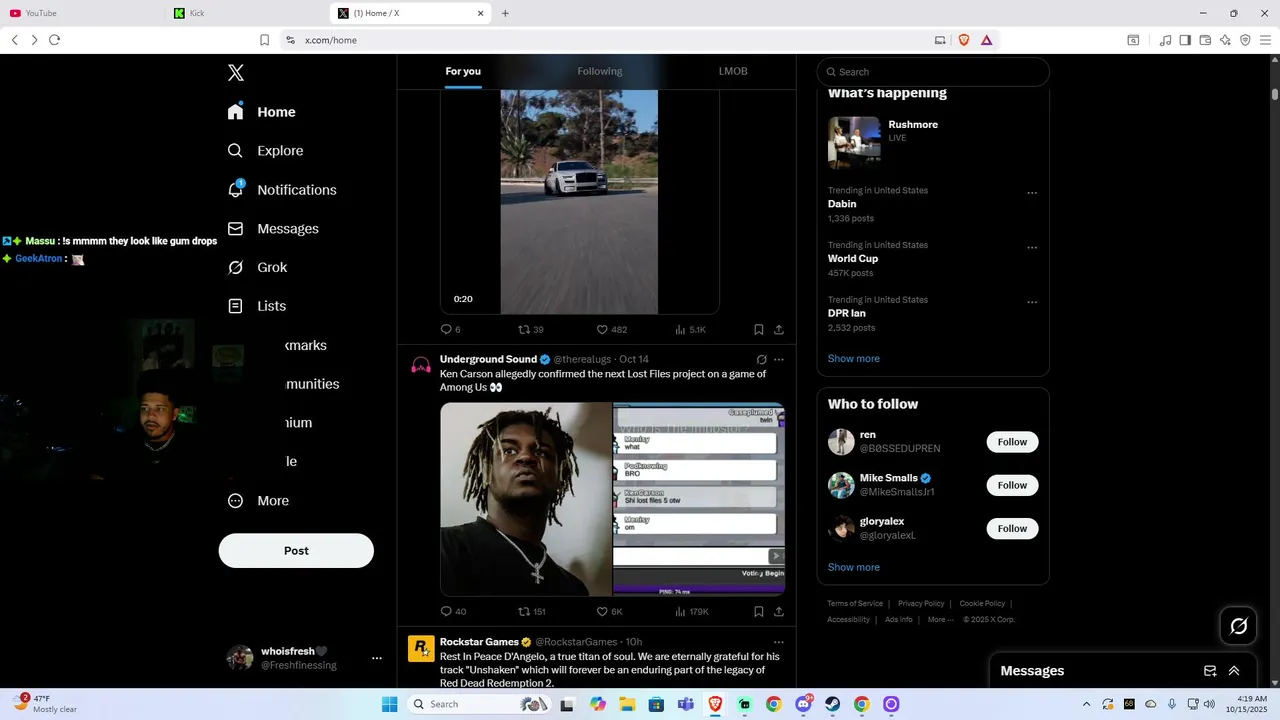Play the car video with 0:20 duration
The height and width of the screenshot is (720, 1280).
(x=579, y=202)
